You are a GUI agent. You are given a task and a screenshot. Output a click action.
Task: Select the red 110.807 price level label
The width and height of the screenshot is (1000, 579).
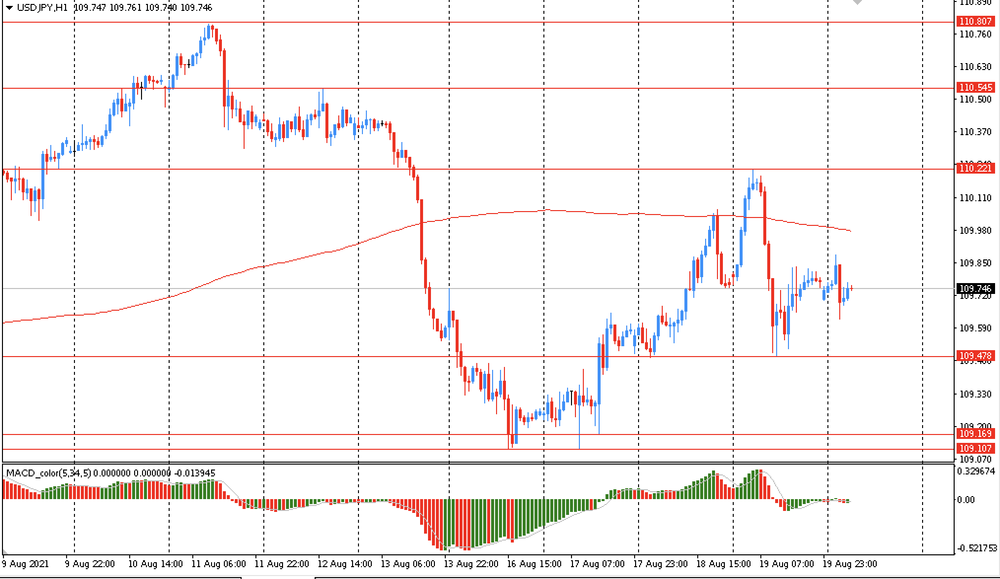(976, 22)
